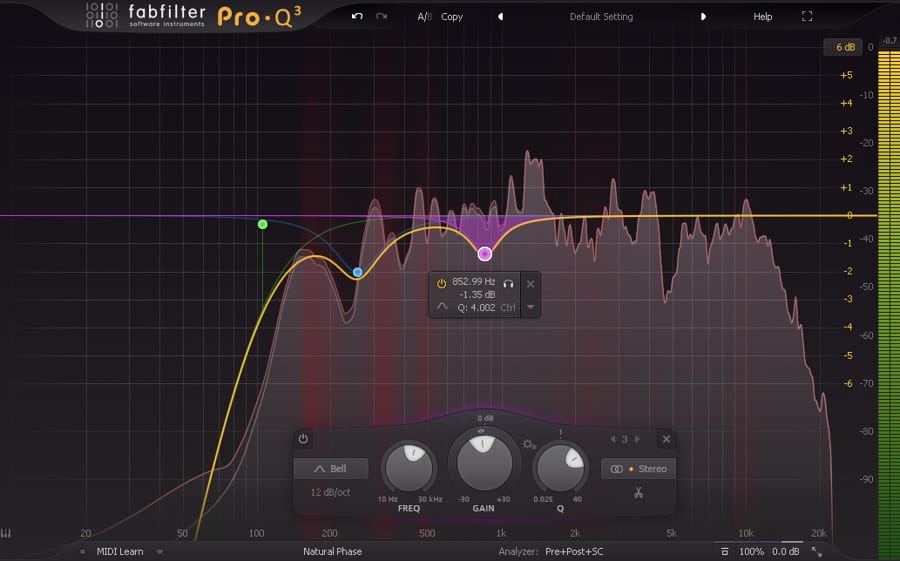Screen dimensions: 900x561
Task: Select the previous band with the arrow left of 3
Action: (x=613, y=439)
